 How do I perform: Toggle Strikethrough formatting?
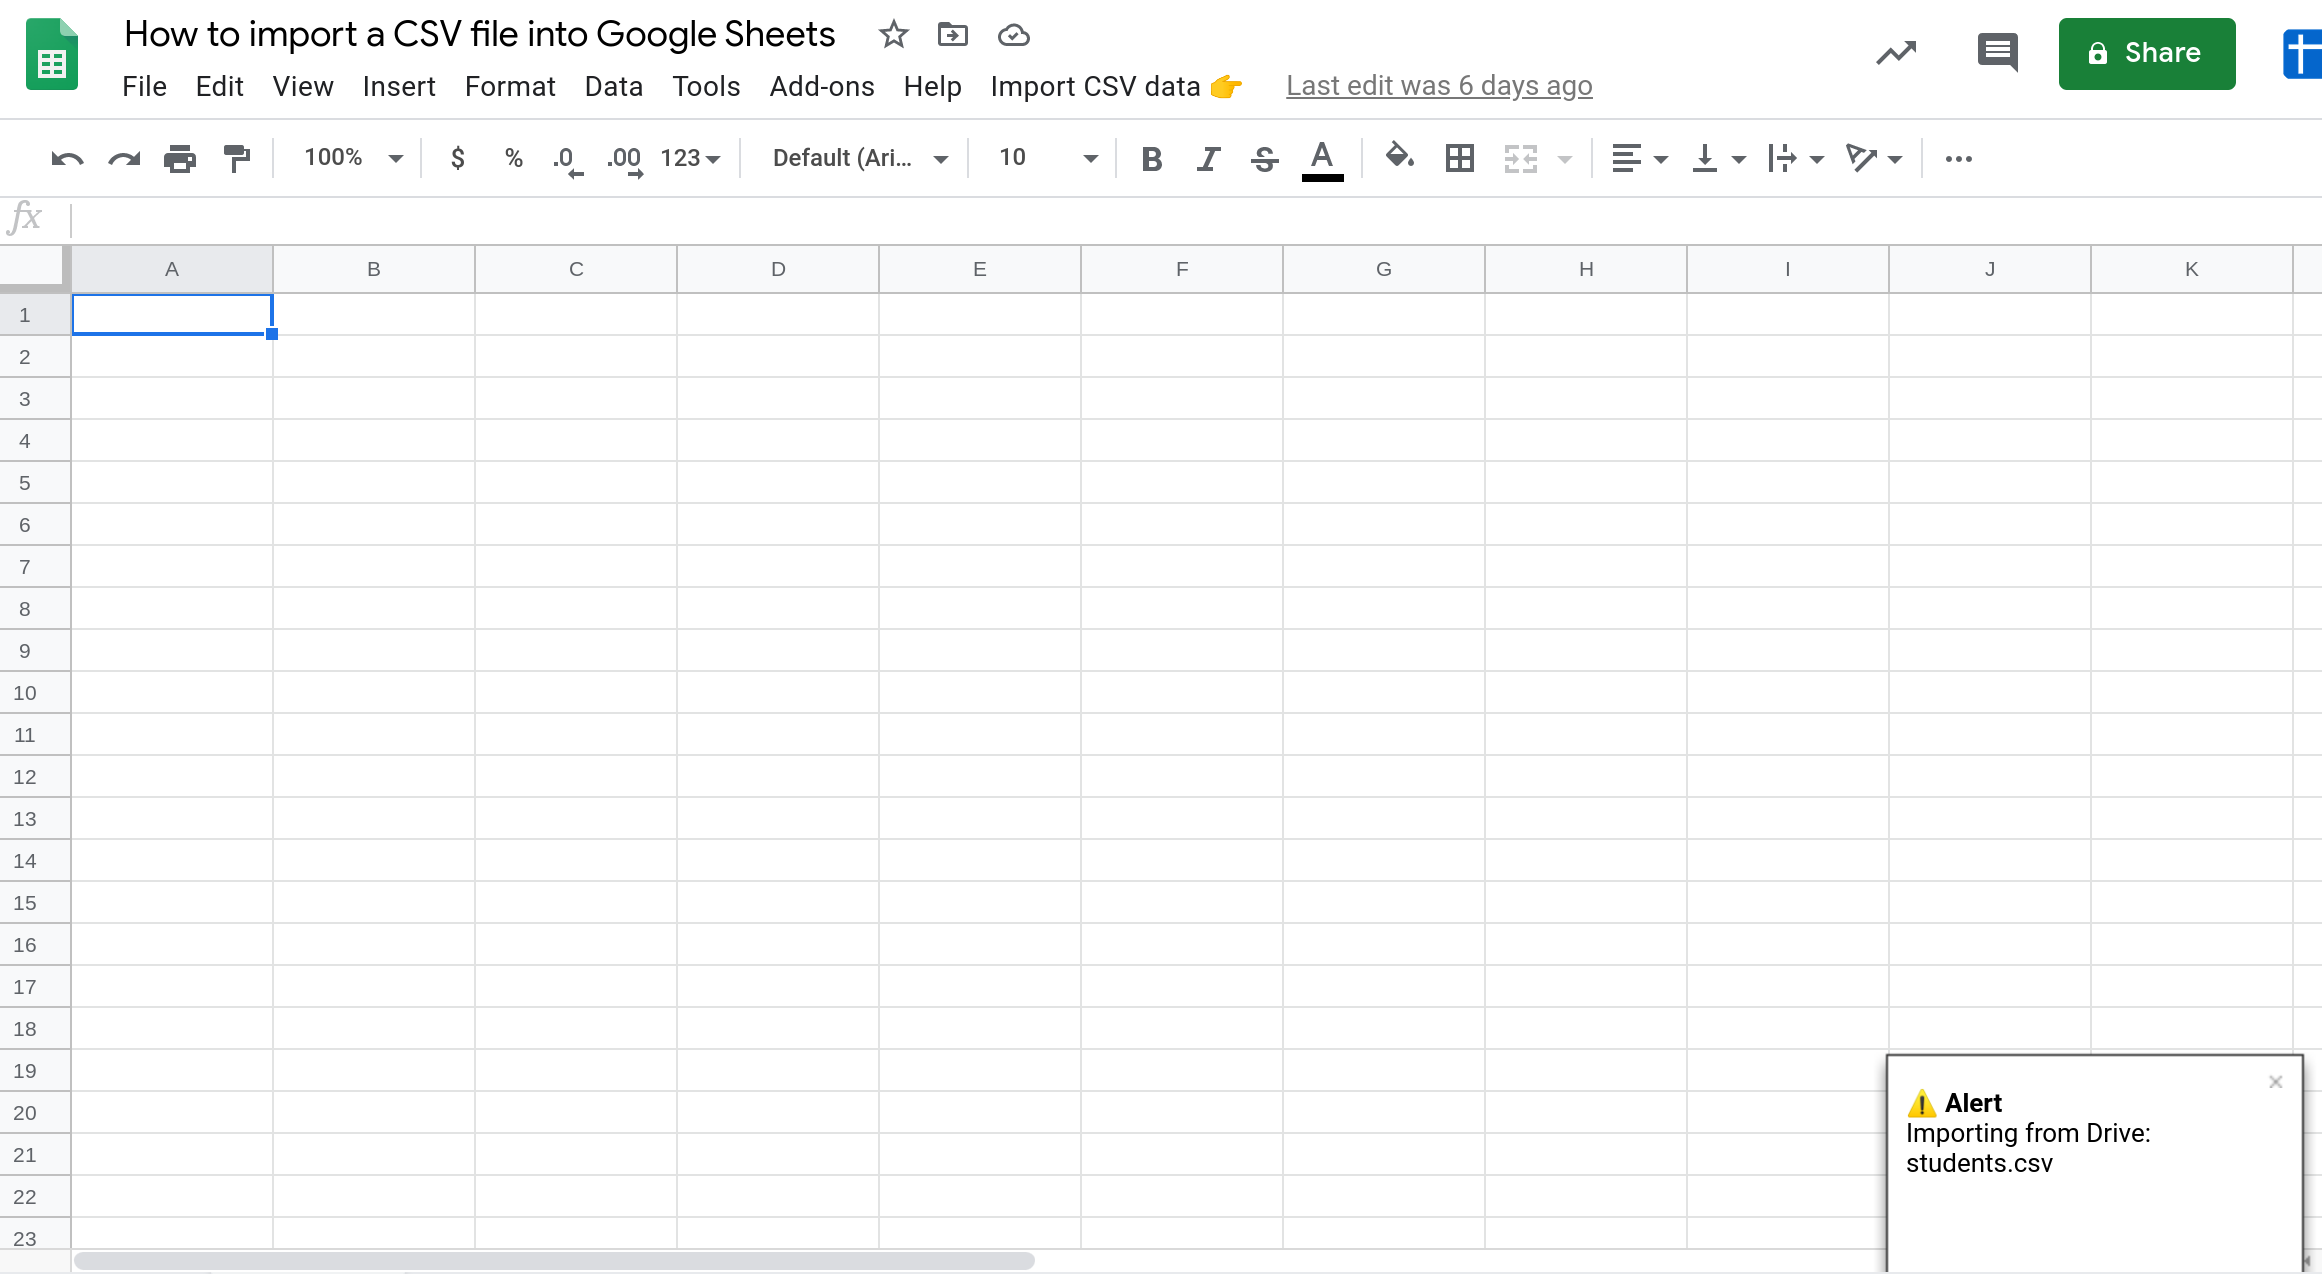[1264, 159]
